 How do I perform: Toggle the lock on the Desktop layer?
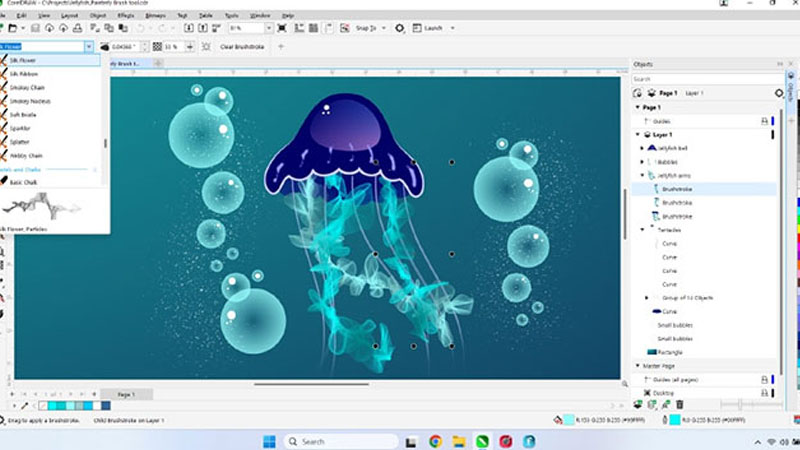click(x=765, y=393)
